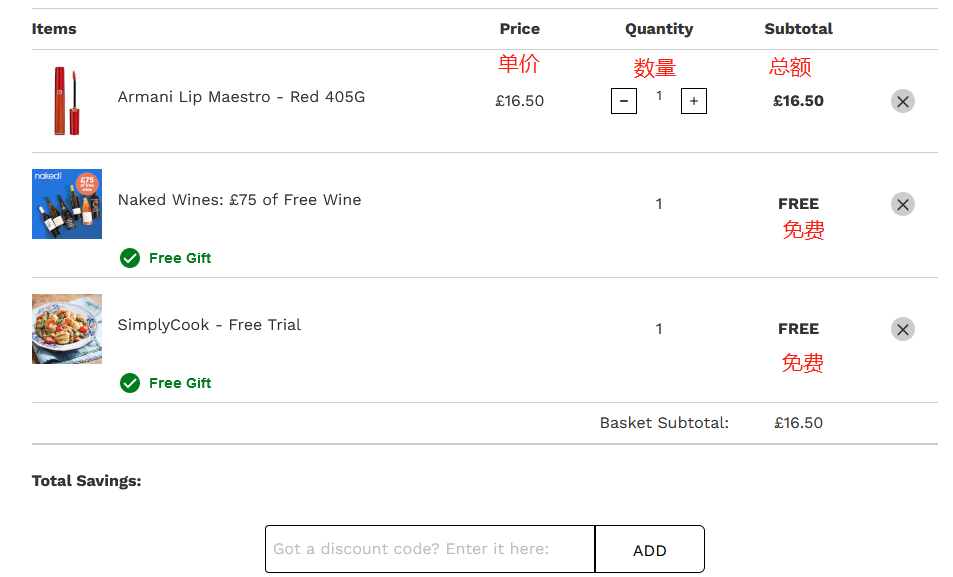Image resolution: width=953 pixels, height=577 pixels.
Task: Remove Armani Lip Maestro from basket
Action: pyautogui.click(x=903, y=102)
